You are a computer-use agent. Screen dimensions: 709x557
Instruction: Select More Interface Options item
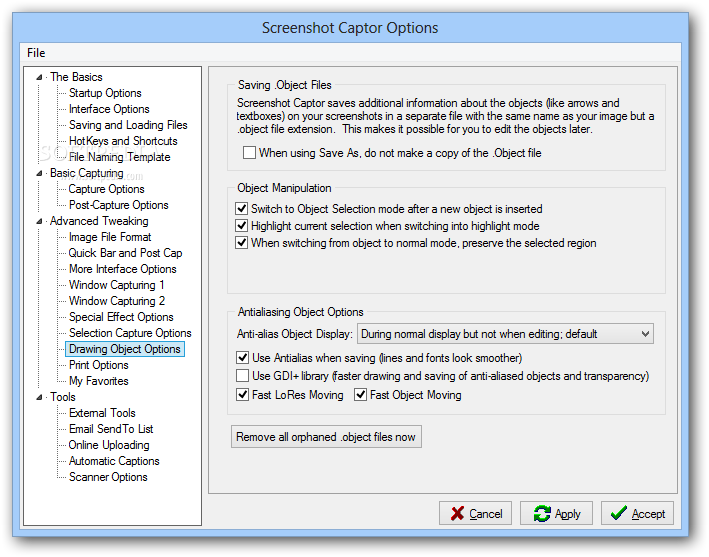[123, 269]
